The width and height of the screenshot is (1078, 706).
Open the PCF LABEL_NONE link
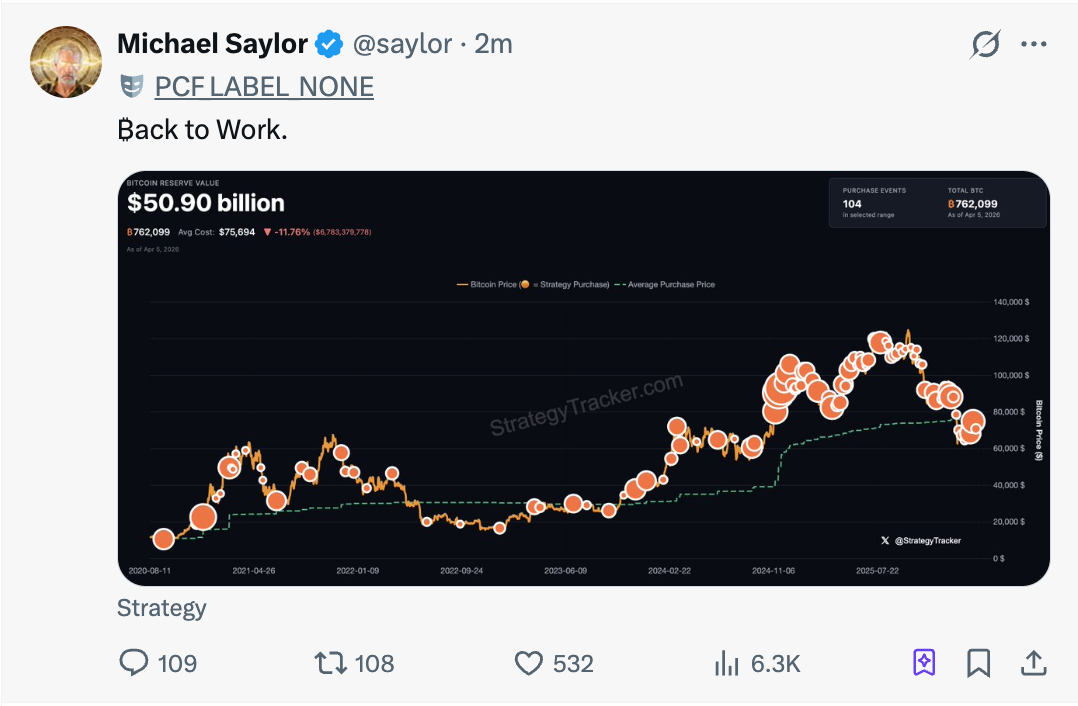click(264, 87)
